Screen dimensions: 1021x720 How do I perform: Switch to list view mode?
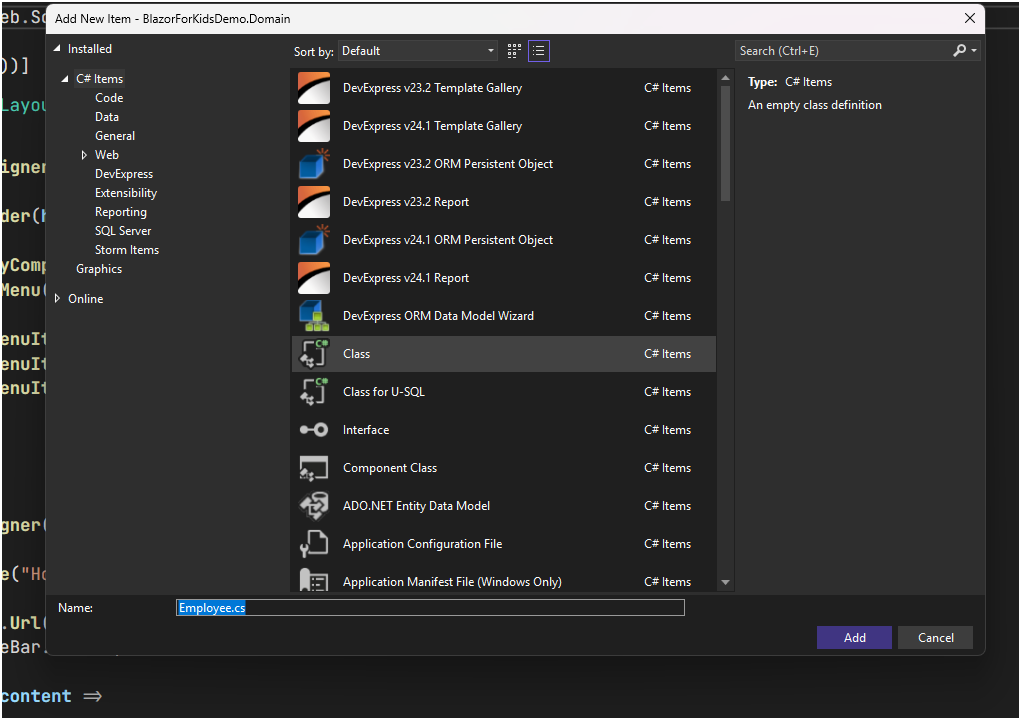coord(538,51)
